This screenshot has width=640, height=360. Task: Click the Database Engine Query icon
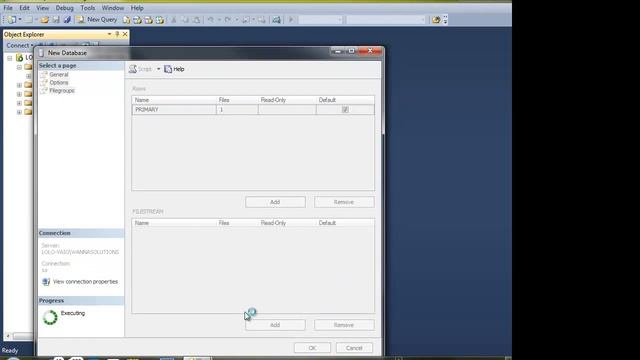click(127, 20)
